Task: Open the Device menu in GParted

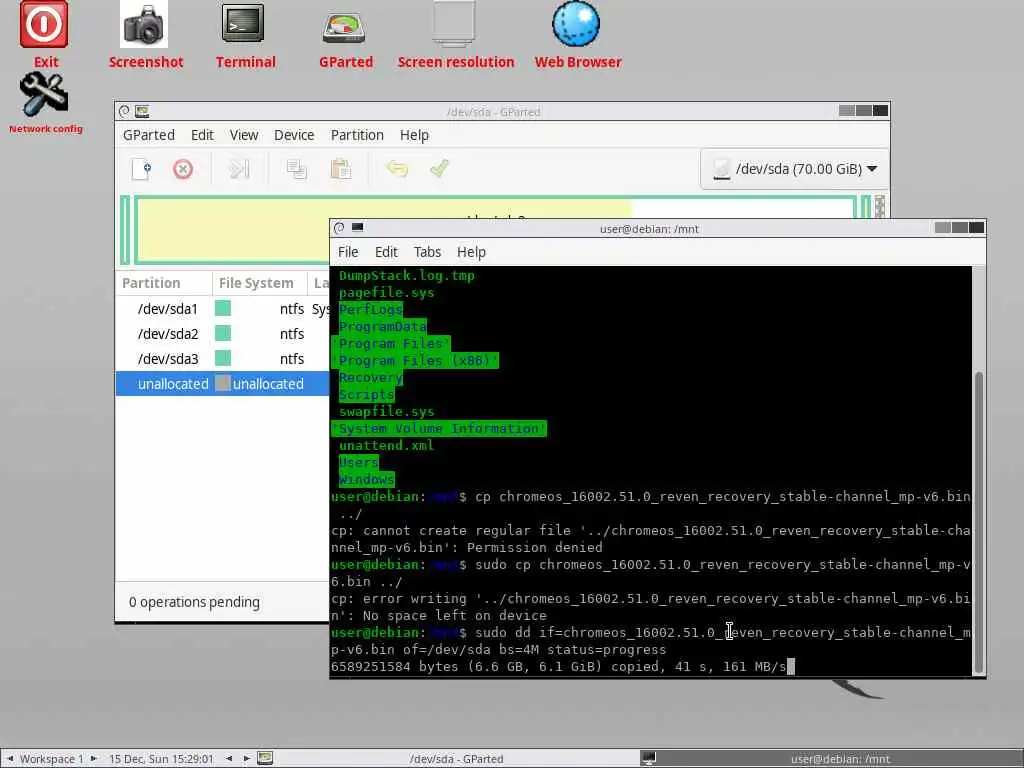Action: (x=294, y=135)
